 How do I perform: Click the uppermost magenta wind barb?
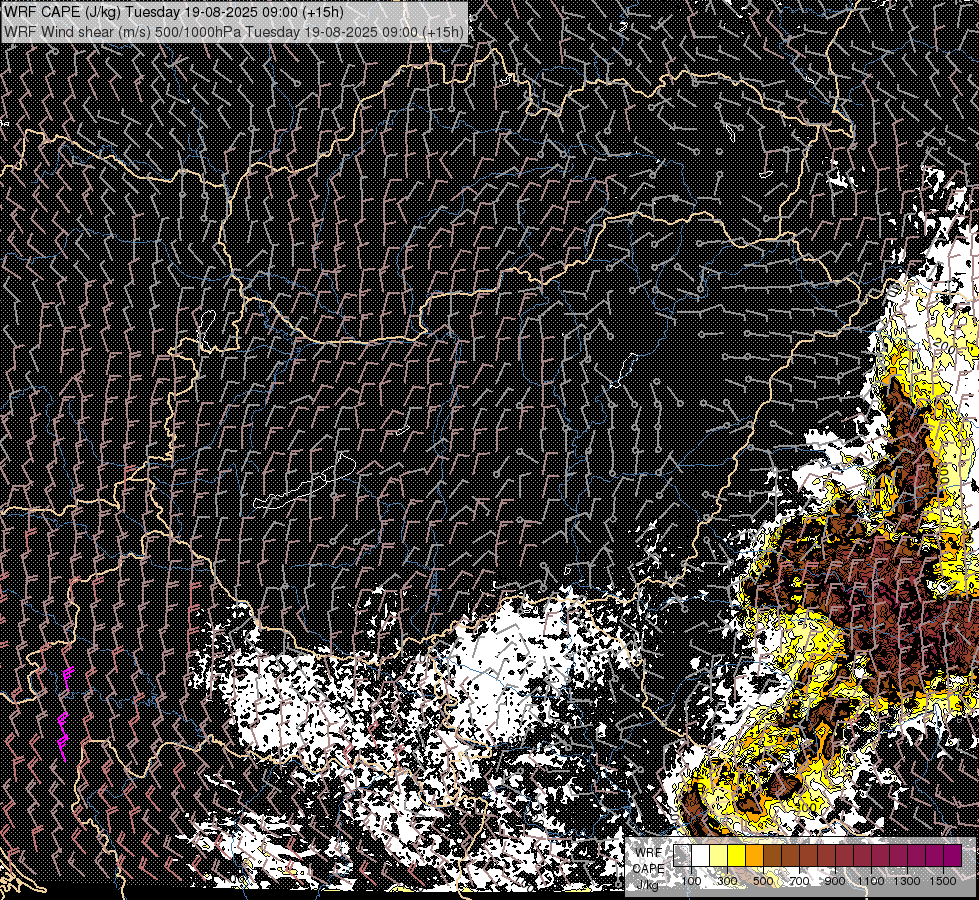(67, 679)
